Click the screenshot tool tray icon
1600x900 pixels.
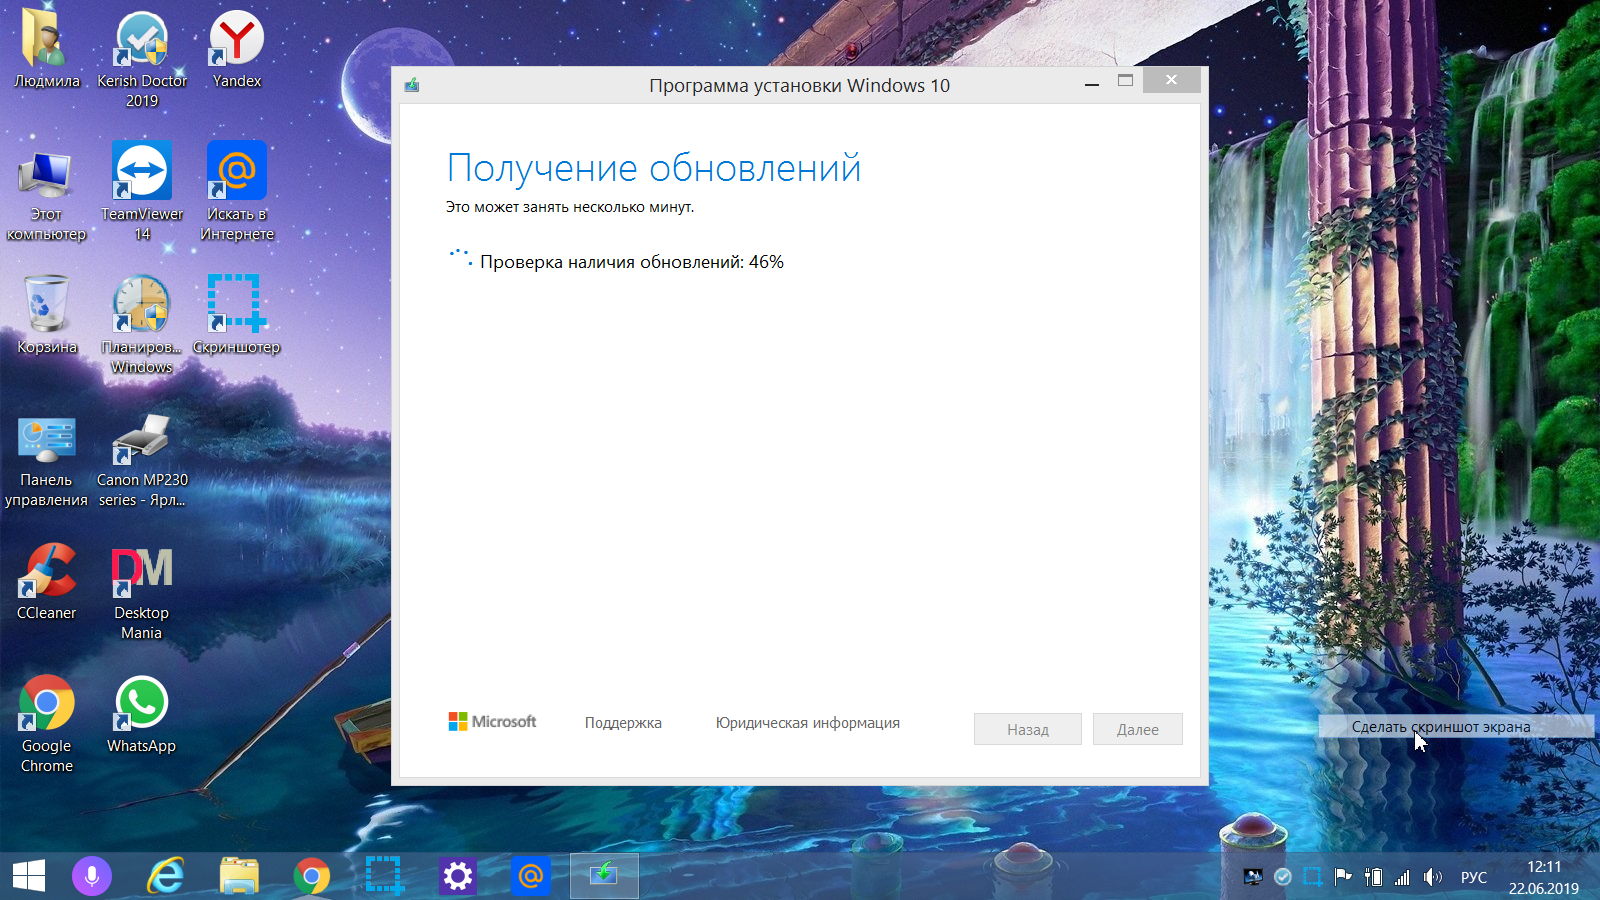pyautogui.click(x=1313, y=877)
